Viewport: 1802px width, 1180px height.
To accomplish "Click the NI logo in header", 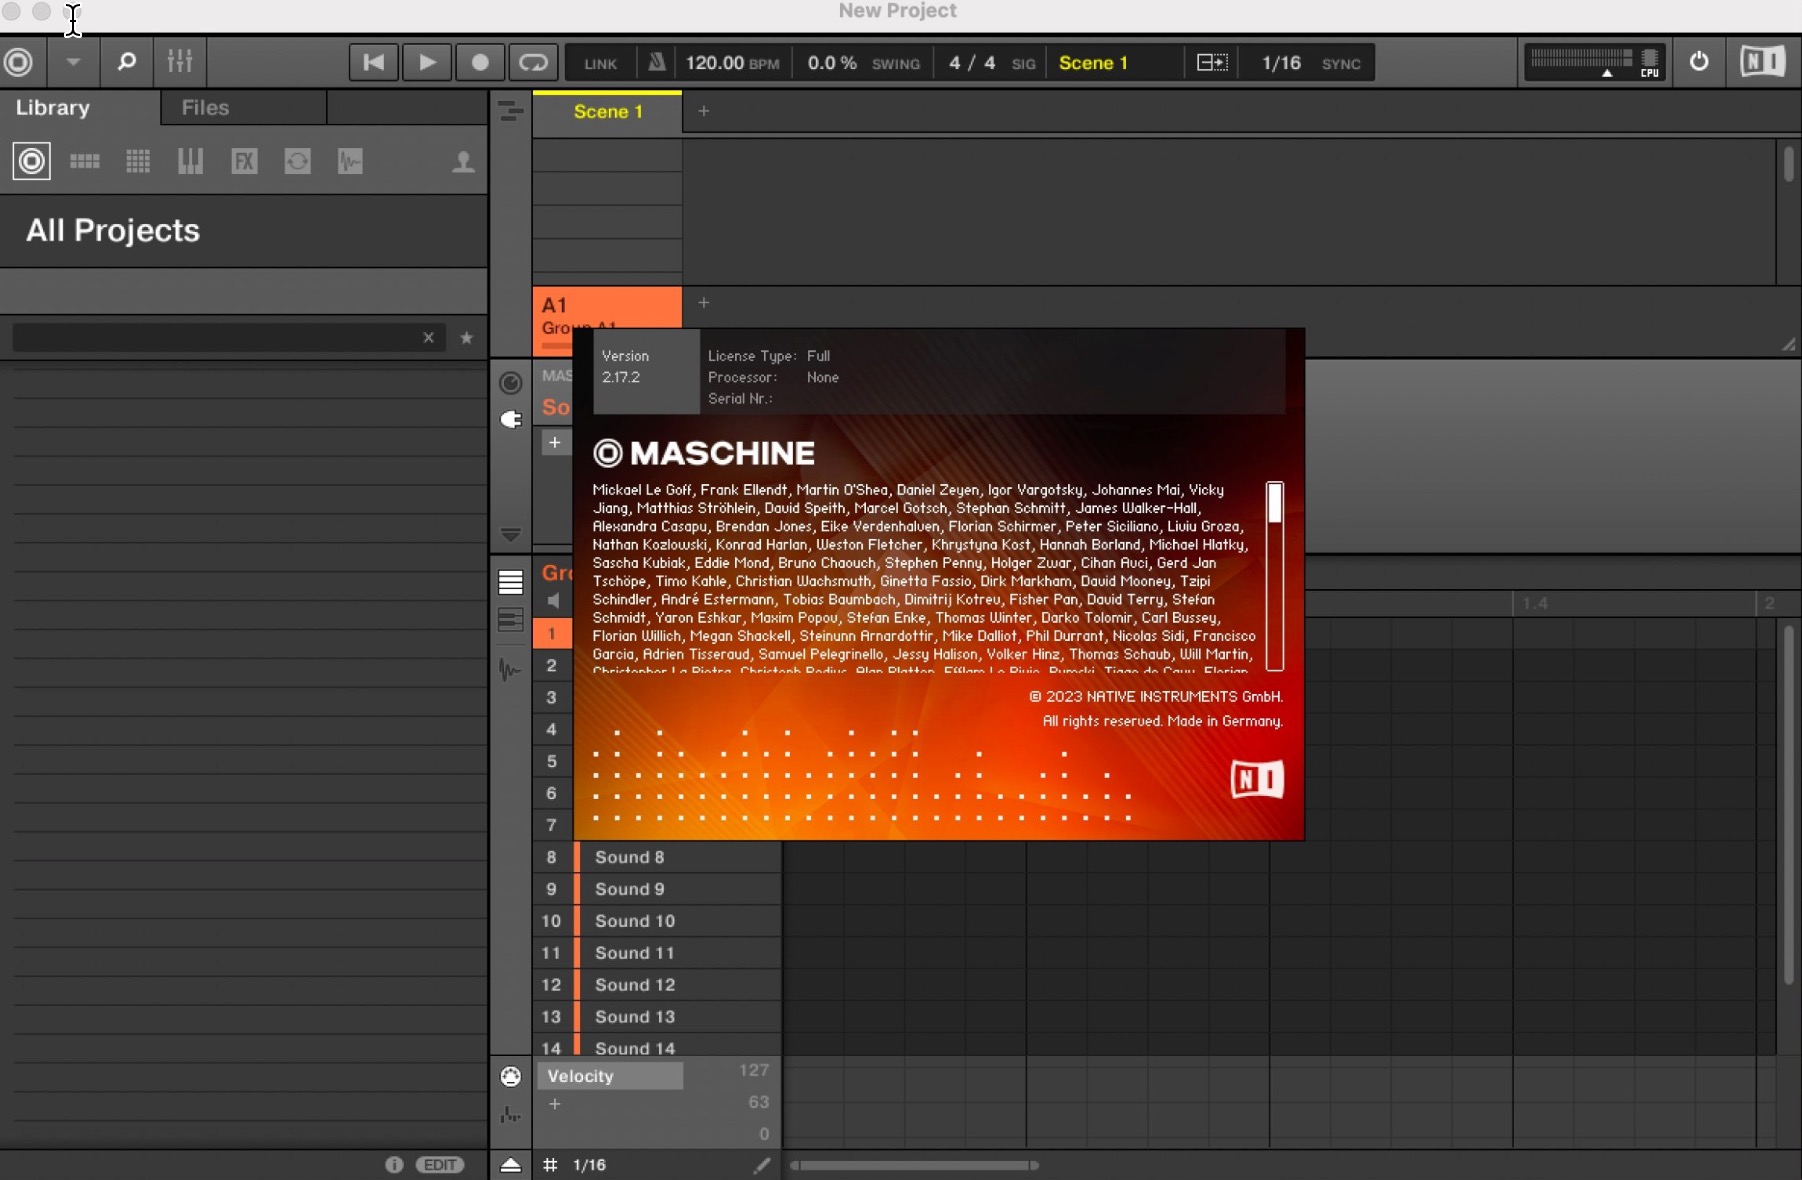I will pyautogui.click(x=1762, y=62).
